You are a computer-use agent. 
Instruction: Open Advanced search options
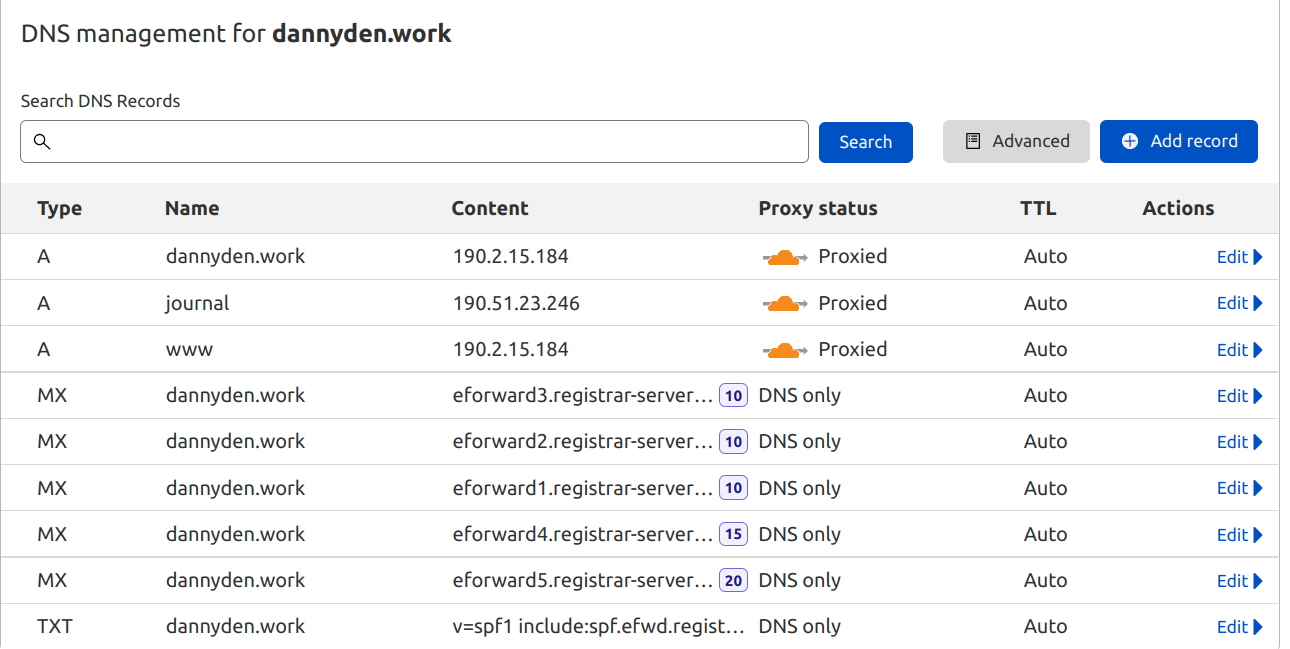[x=1016, y=141]
